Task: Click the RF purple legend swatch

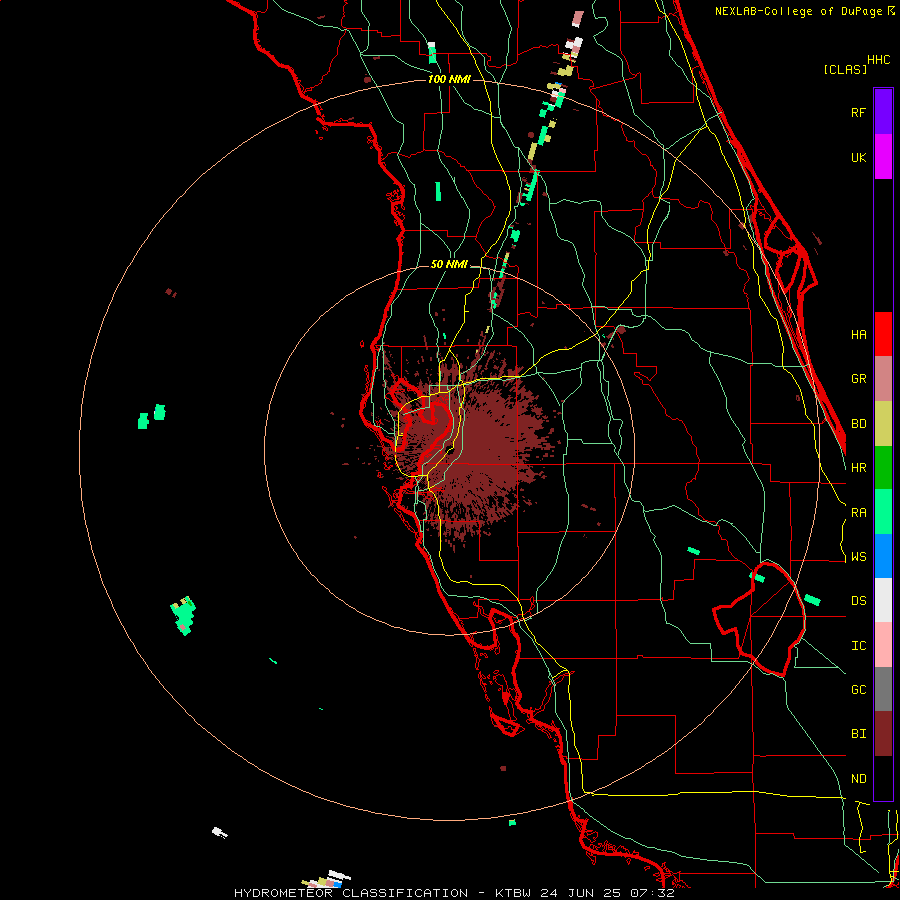Action: [883, 112]
